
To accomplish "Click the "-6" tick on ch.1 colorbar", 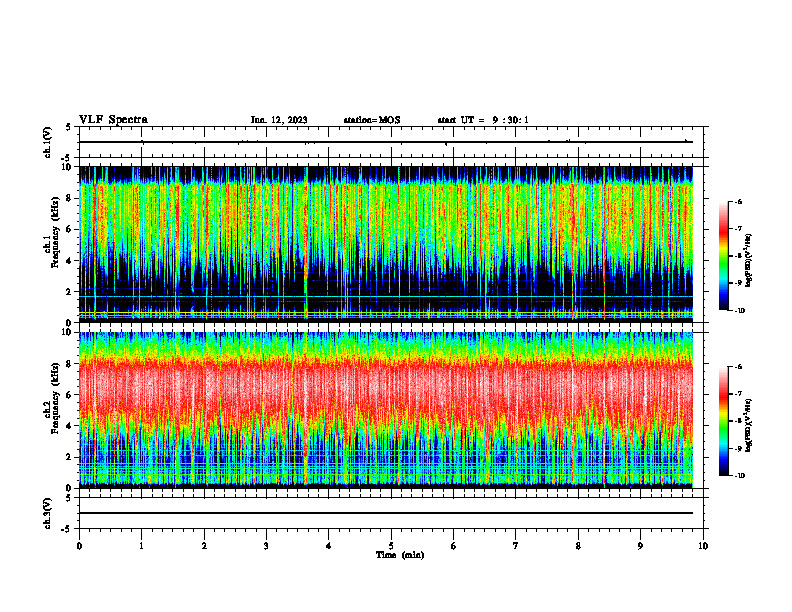I will point(738,202).
